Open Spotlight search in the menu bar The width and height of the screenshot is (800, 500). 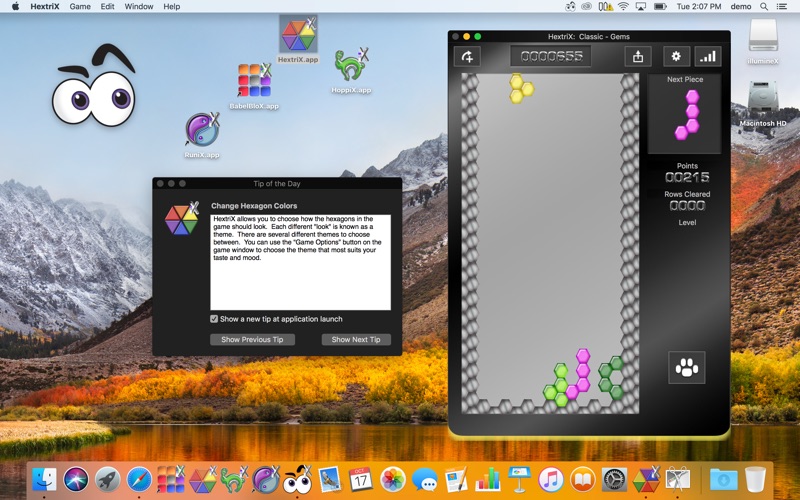pyautogui.click(x=764, y=6)
